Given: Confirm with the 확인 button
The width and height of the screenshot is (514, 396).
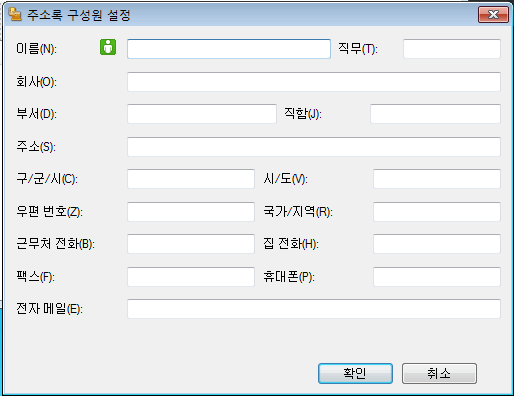Looking at the screenshot, I should (x=355, y=373).
